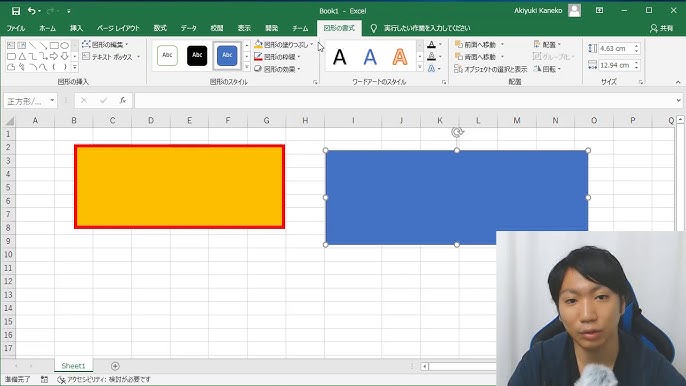Select the horizontal text box shape icon
This screenshot has height=386, width=686.
coord(11,45)
